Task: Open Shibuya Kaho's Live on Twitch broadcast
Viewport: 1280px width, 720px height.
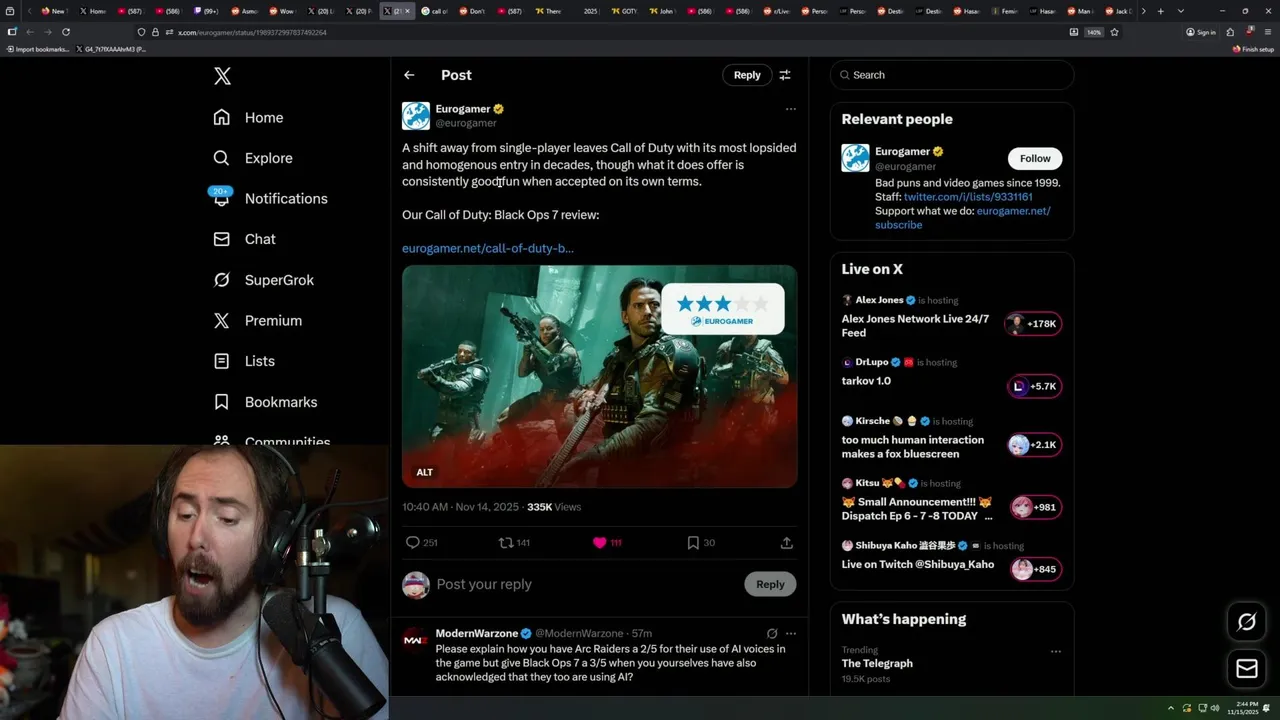Action: point(918,564)
